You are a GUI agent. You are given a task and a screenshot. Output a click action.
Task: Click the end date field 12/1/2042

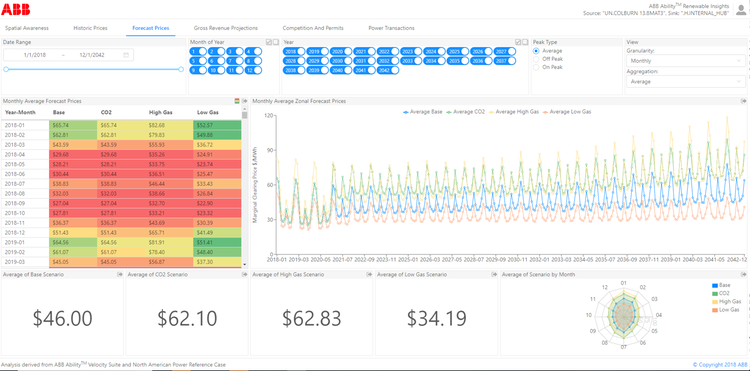(x=92, y=55)
